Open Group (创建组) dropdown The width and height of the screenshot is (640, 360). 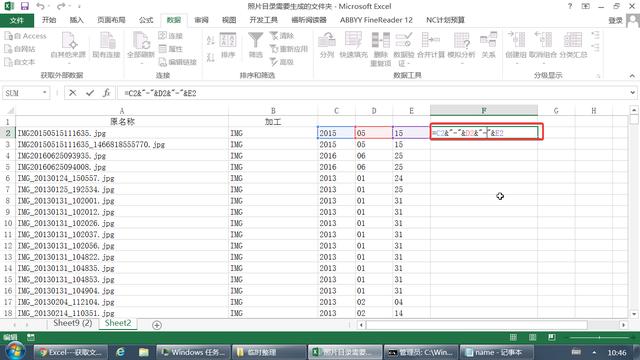pyautogui.click(x=516, y=47)
